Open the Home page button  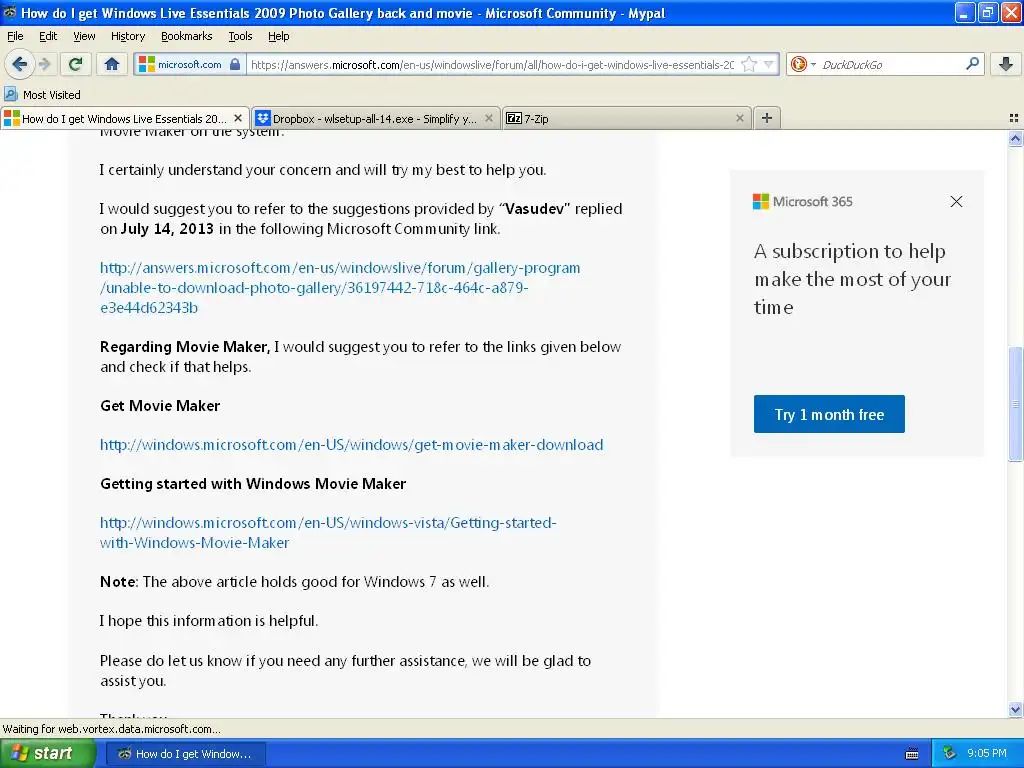click(112, 64)
